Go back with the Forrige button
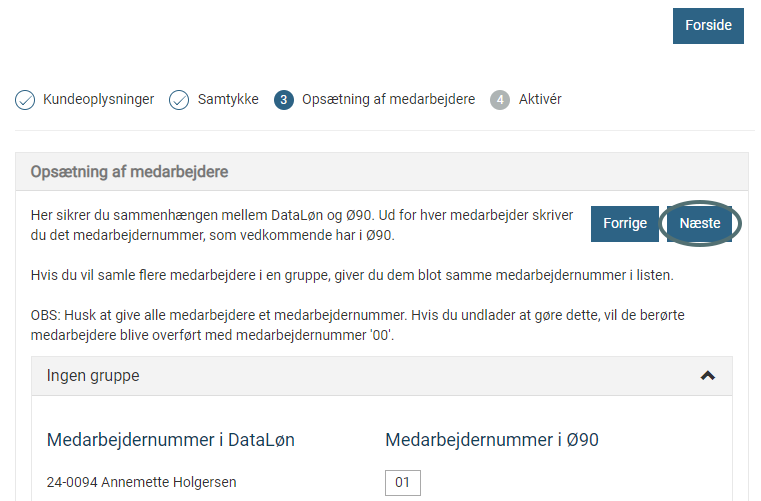The width and height of the screenshot is (761, 501). [x=625, y=224]
